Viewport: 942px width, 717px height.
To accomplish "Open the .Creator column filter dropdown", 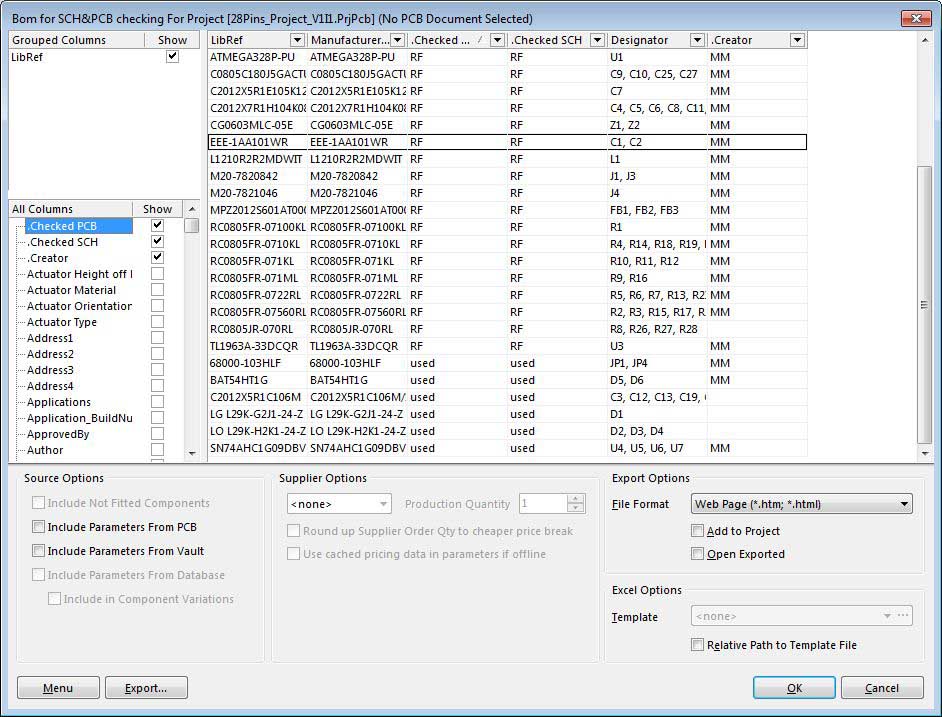I will click(797, 40).
